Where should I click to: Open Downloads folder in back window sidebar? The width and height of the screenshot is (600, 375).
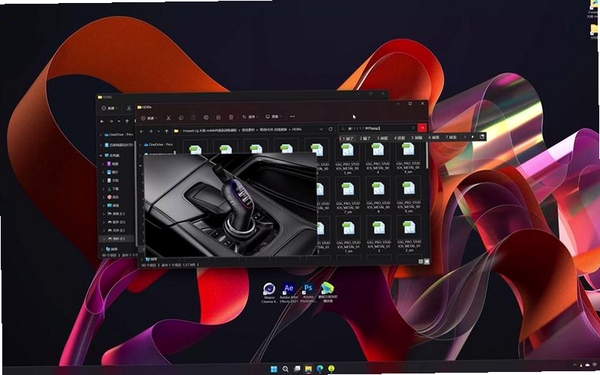[x=112, y=189]
